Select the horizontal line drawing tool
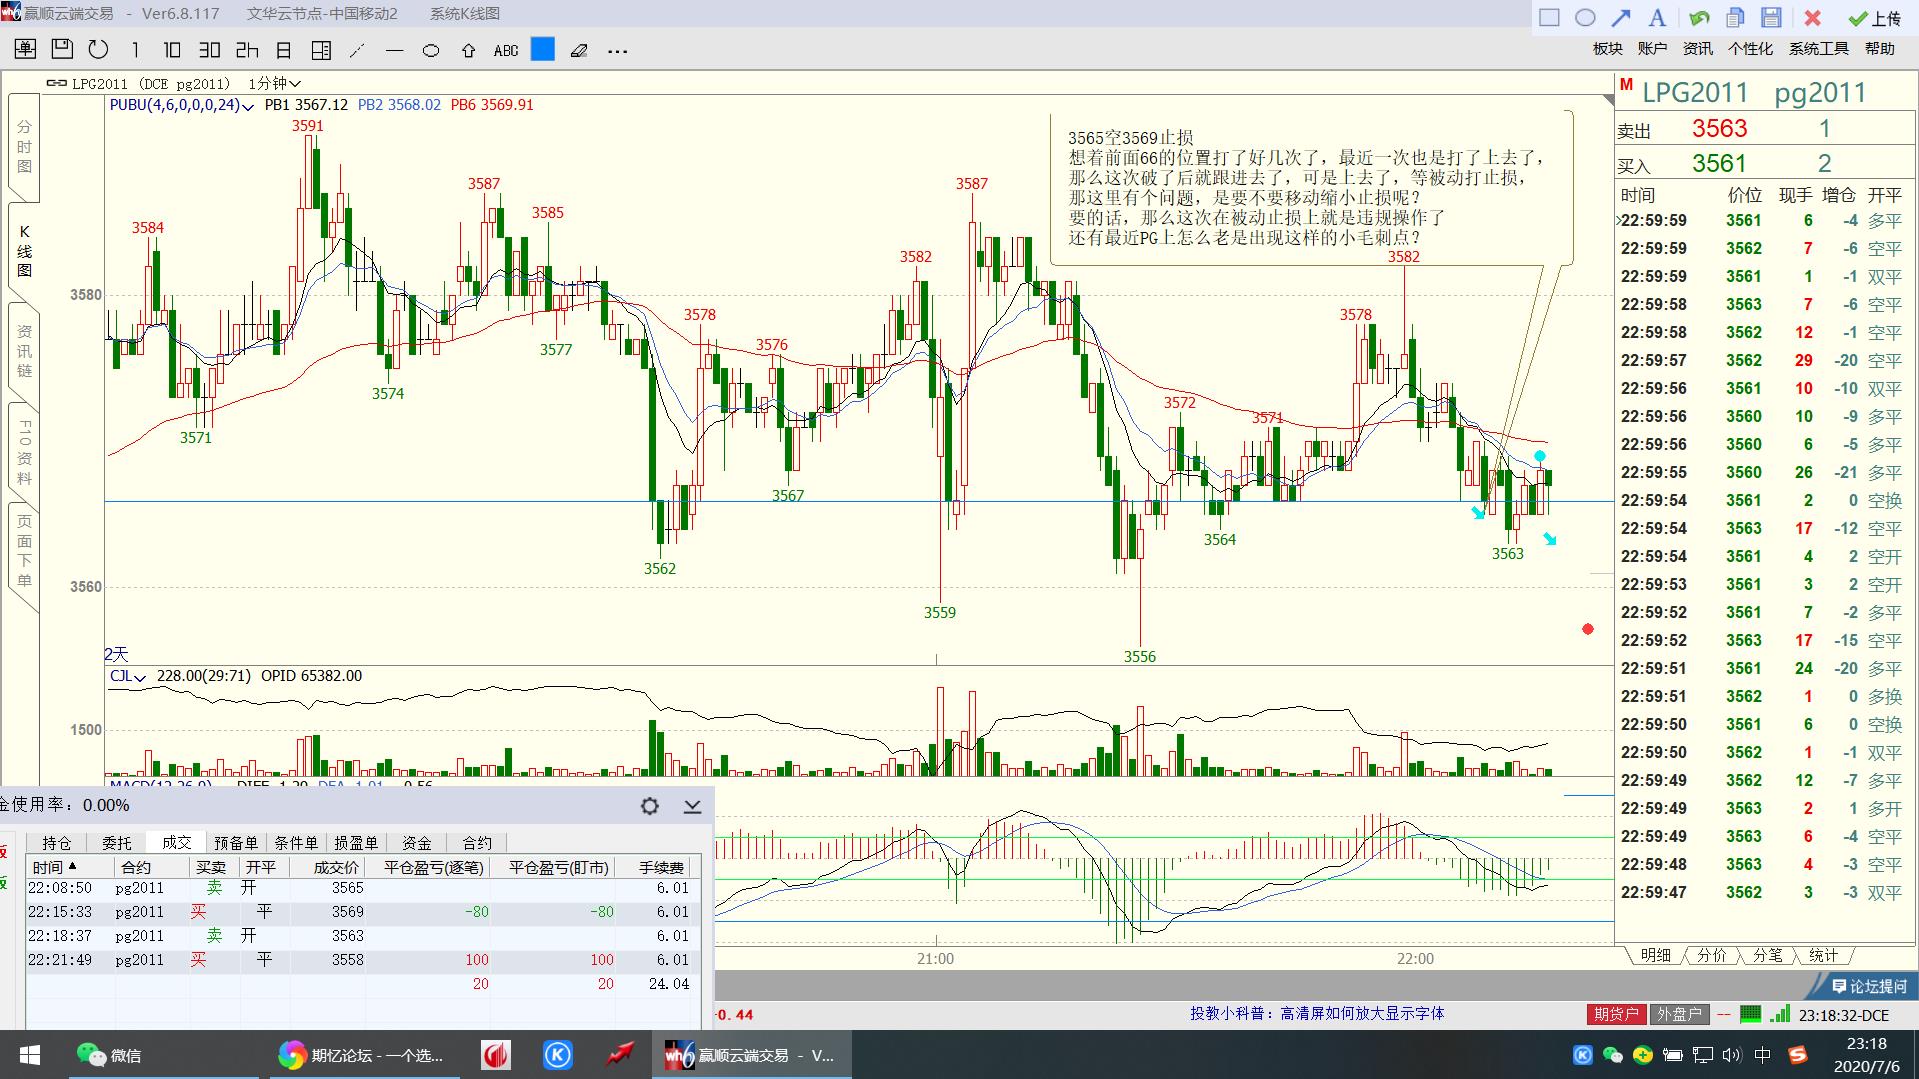1919x1079 pixels. point(394,50)
